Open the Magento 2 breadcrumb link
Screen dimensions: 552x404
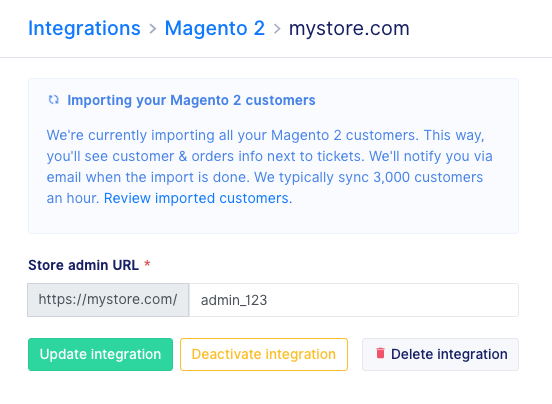point(215,28)
